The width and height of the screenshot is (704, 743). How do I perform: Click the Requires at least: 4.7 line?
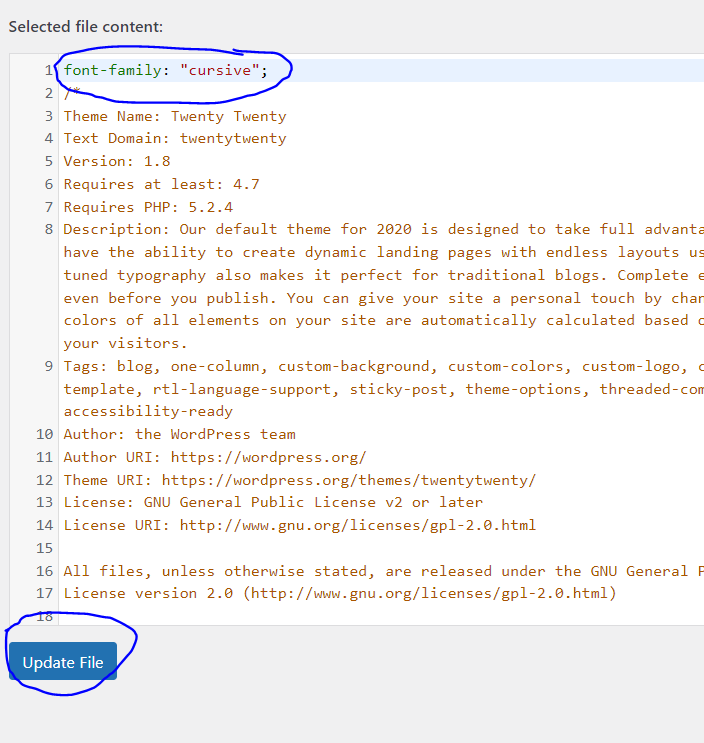click(161, 184)
